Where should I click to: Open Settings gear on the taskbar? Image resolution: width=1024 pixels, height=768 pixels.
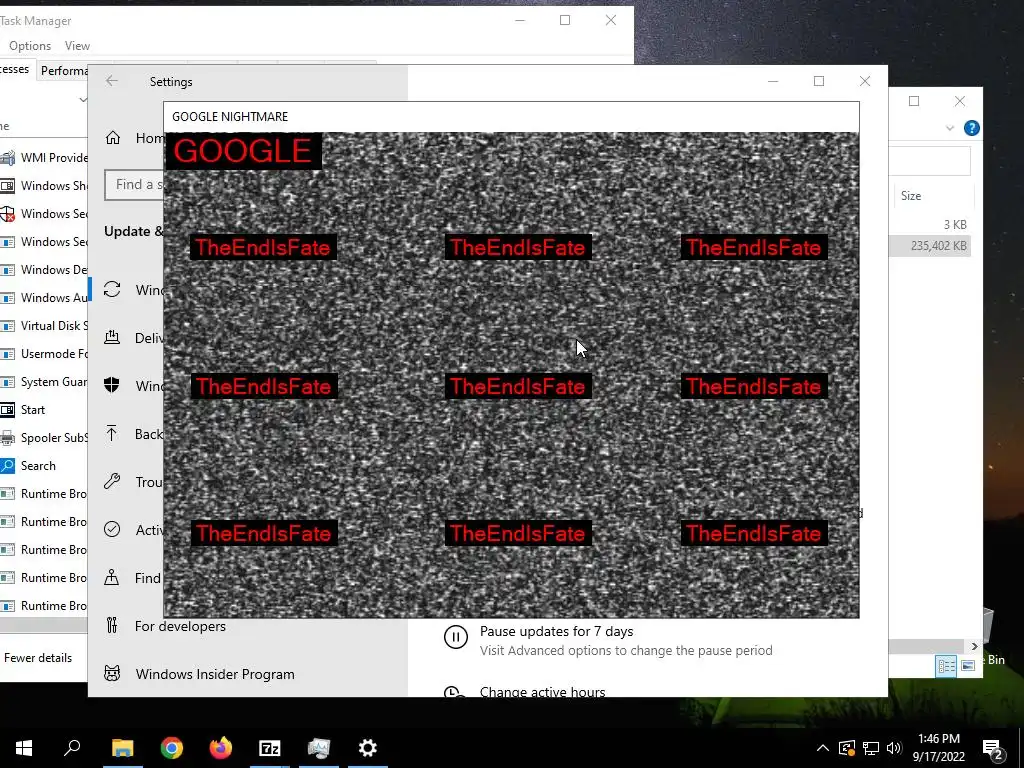point(368,748)
